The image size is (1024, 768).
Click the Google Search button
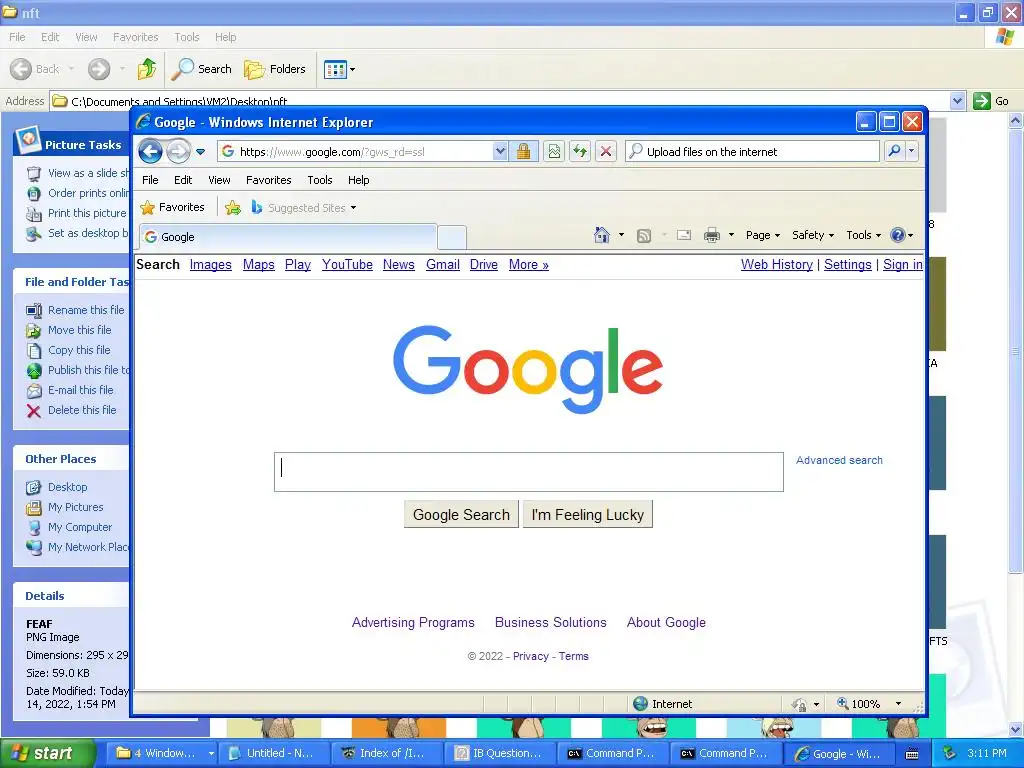click(x=461, y=515)
